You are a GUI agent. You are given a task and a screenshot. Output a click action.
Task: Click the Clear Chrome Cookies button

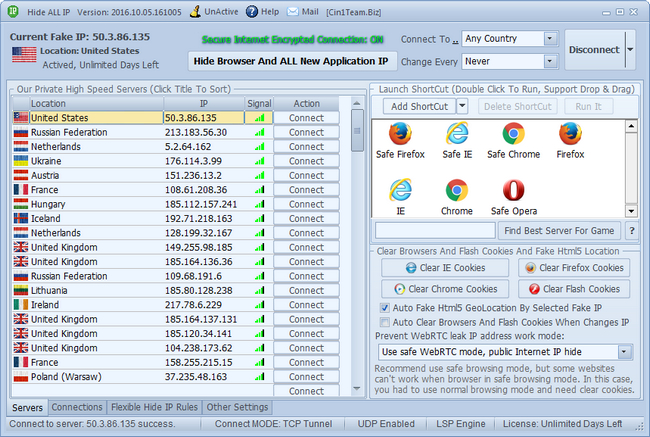445,289
